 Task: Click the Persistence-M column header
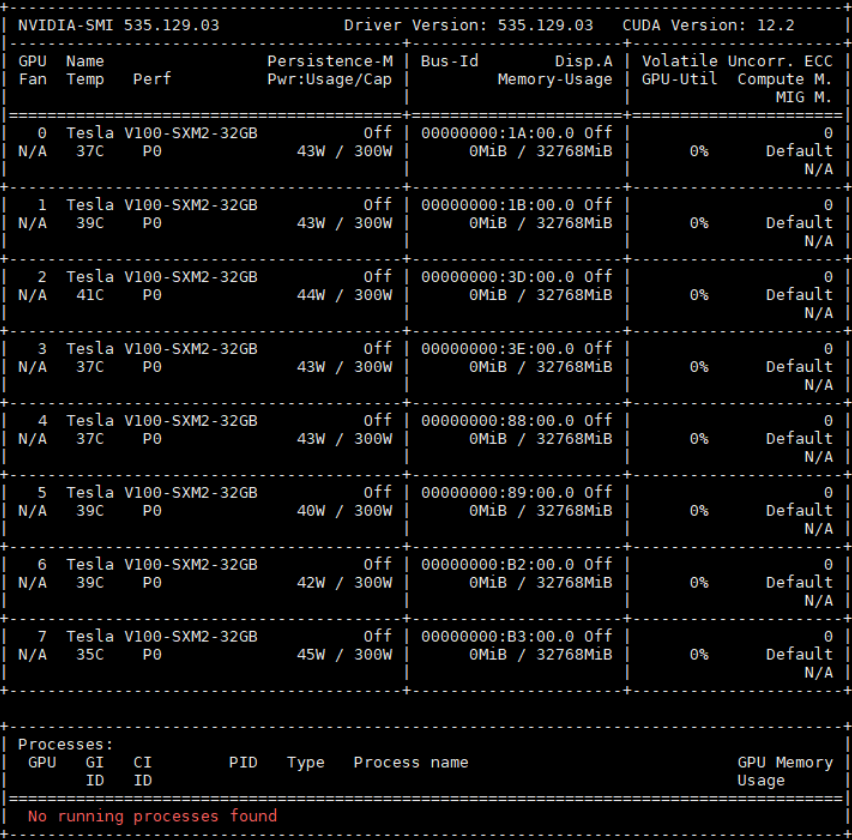click(330, 61)
